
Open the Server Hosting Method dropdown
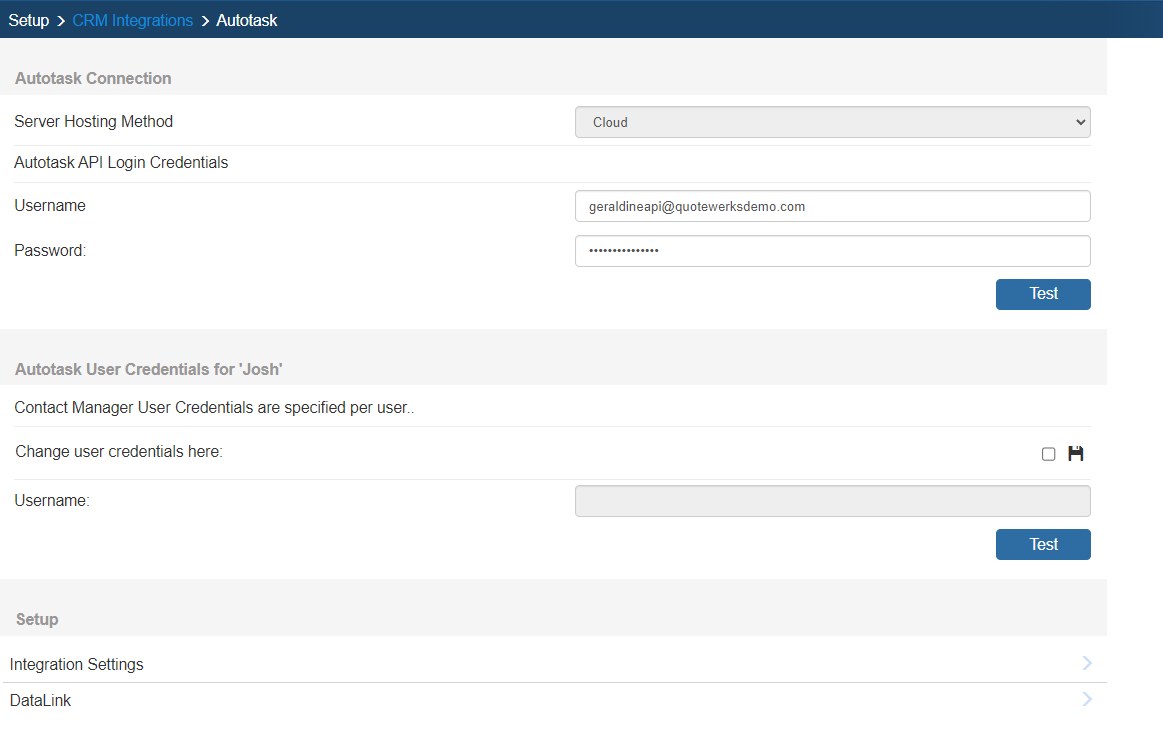click(832, 122)
